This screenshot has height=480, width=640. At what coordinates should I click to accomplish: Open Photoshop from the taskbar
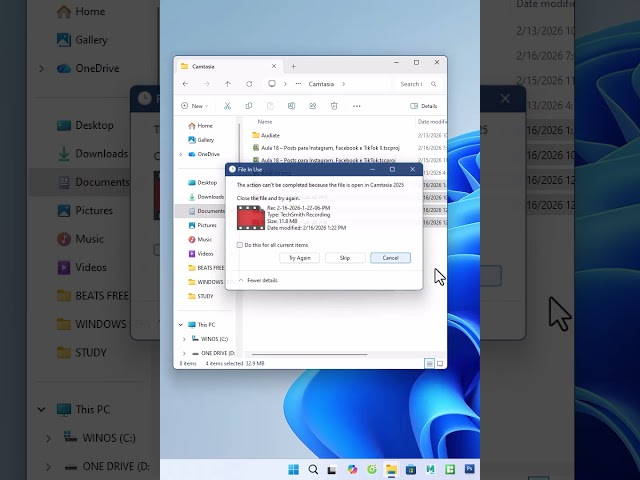(x=470, y=469)
